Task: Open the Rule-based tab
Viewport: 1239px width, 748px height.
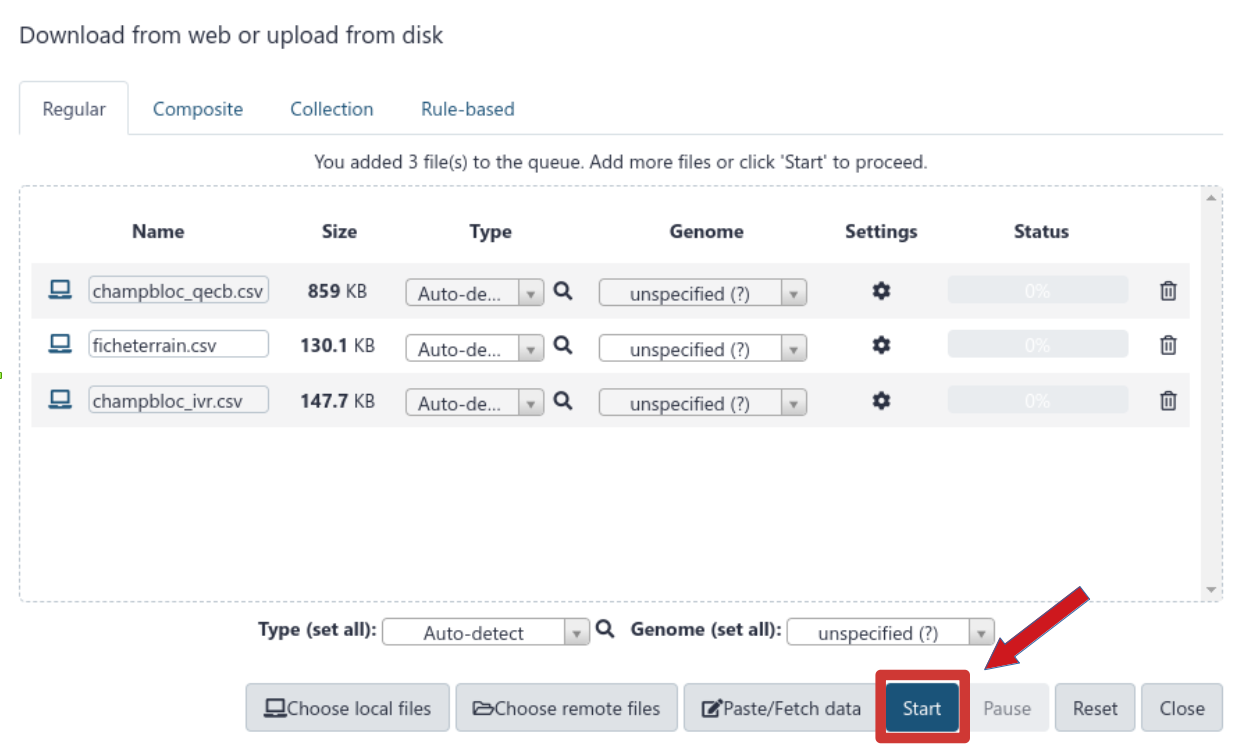Action: click(468, 109)
